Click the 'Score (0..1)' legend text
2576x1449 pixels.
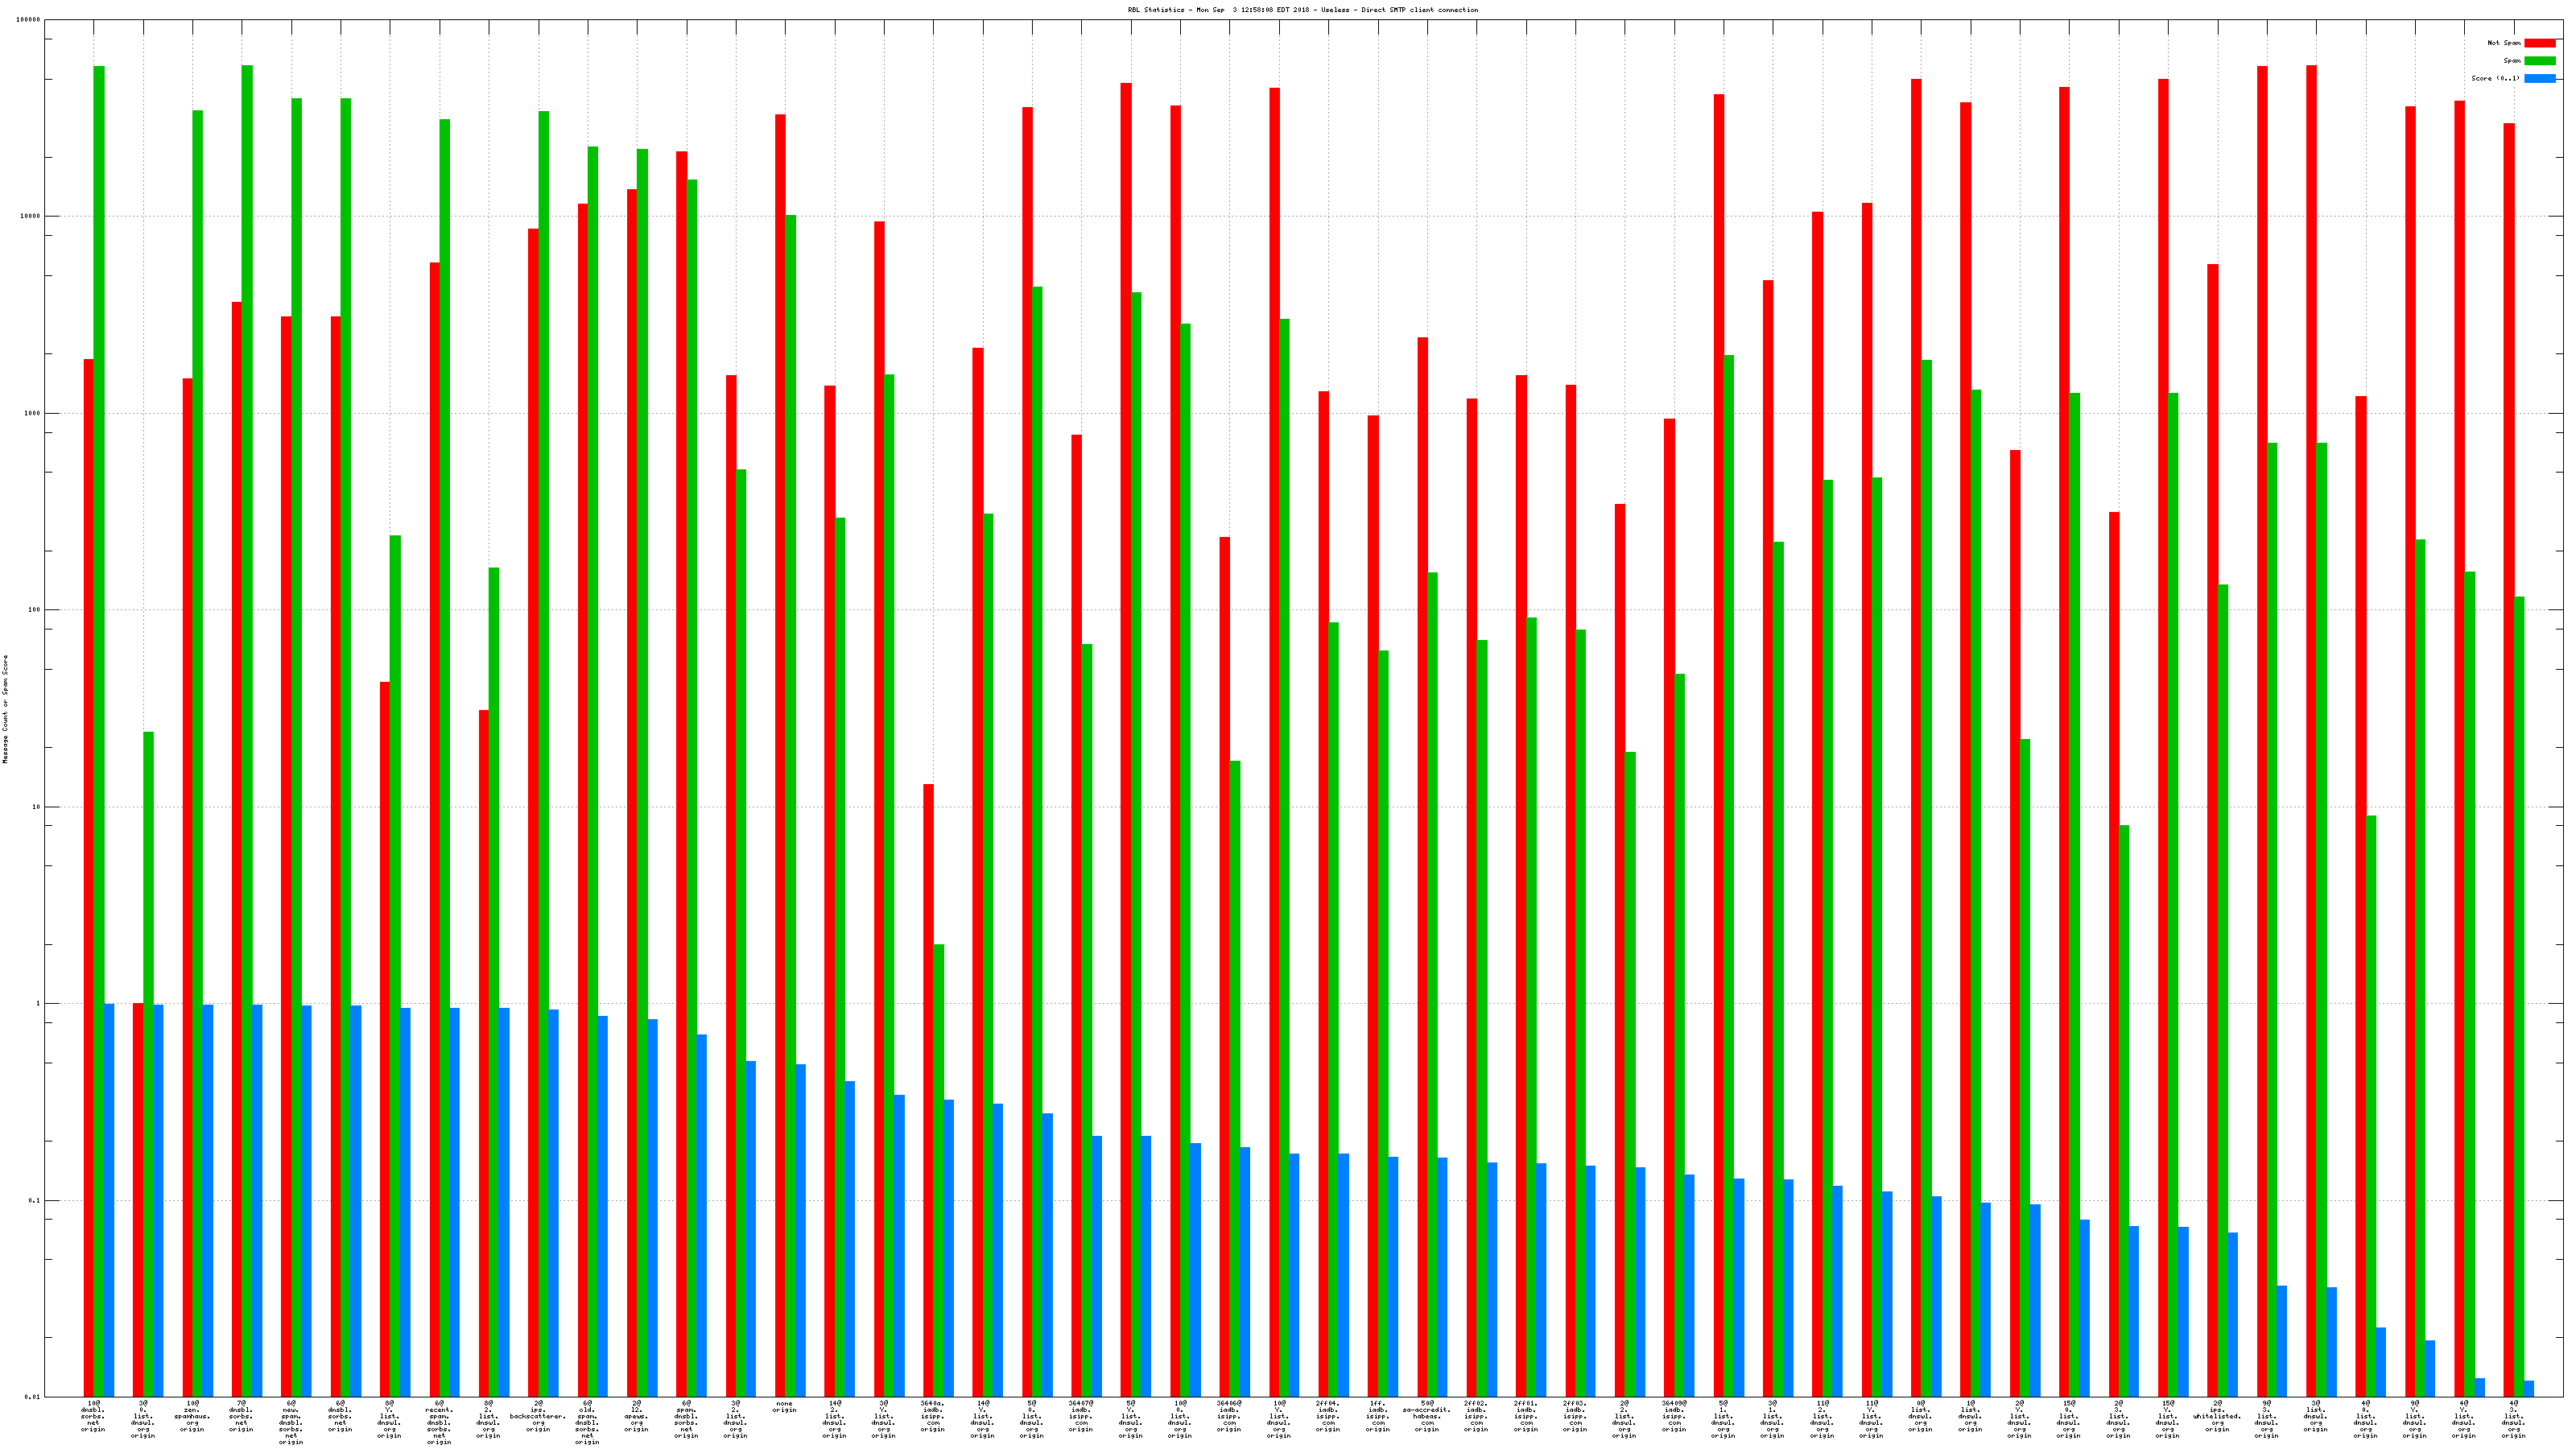[x=2495, y=78]
